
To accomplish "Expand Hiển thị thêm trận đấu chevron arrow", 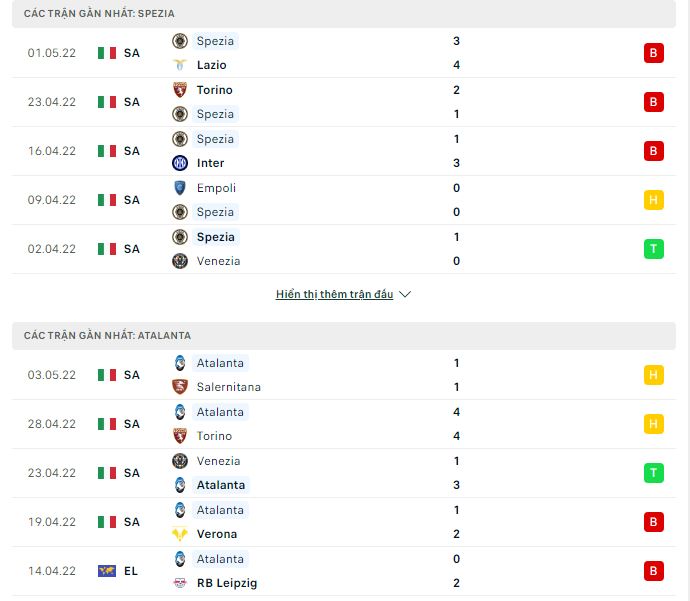I will [x=404, y=294].
